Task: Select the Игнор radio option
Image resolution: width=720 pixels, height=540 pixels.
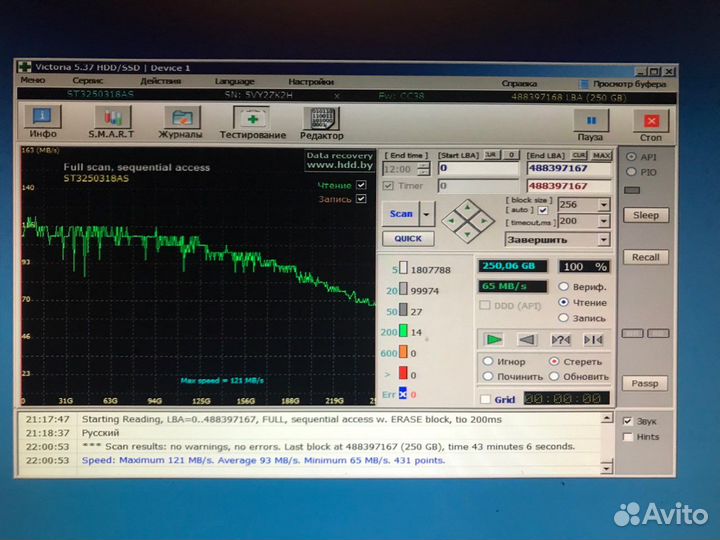Action: coord(488,362)
